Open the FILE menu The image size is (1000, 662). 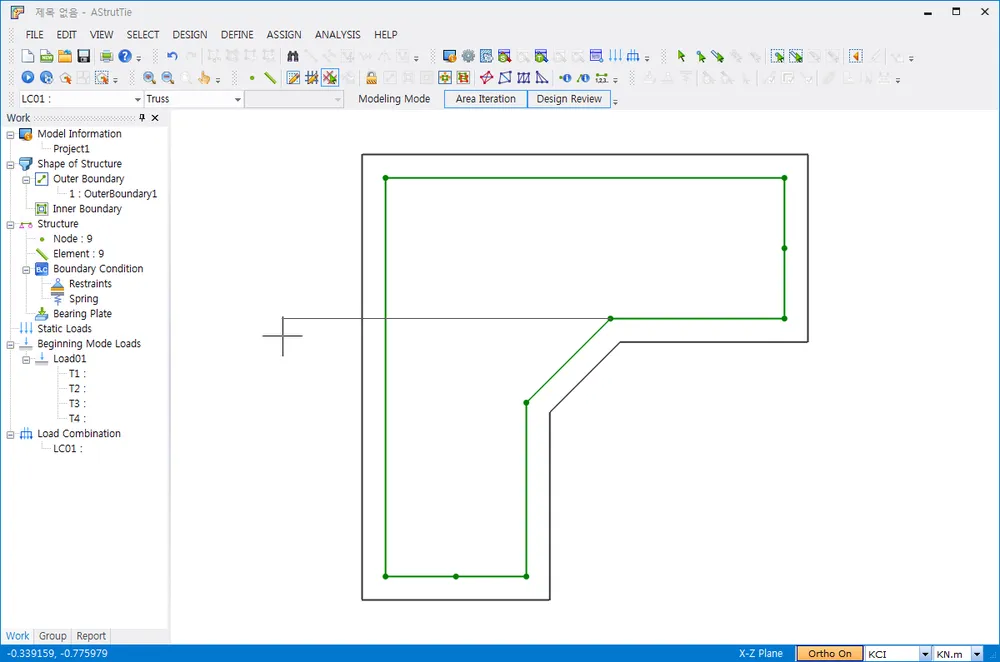point(34,34)
